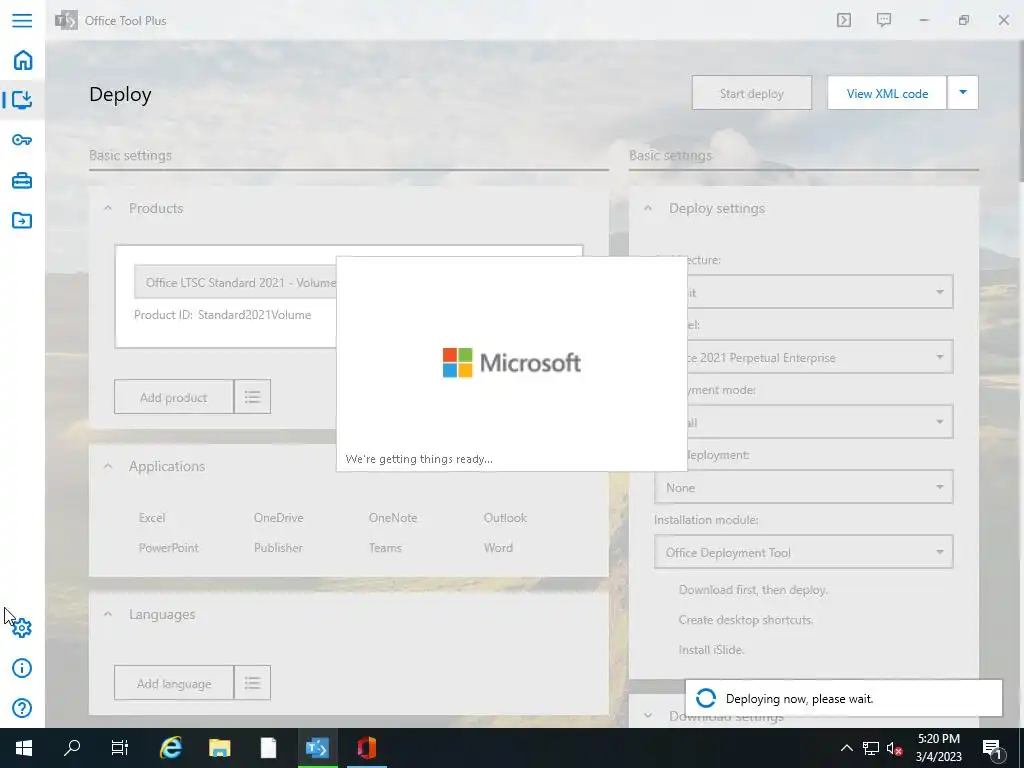Collapse the Deploy settings section
Image resolution: width=1024 pixels, height=768 pixels.
[648, 208]
